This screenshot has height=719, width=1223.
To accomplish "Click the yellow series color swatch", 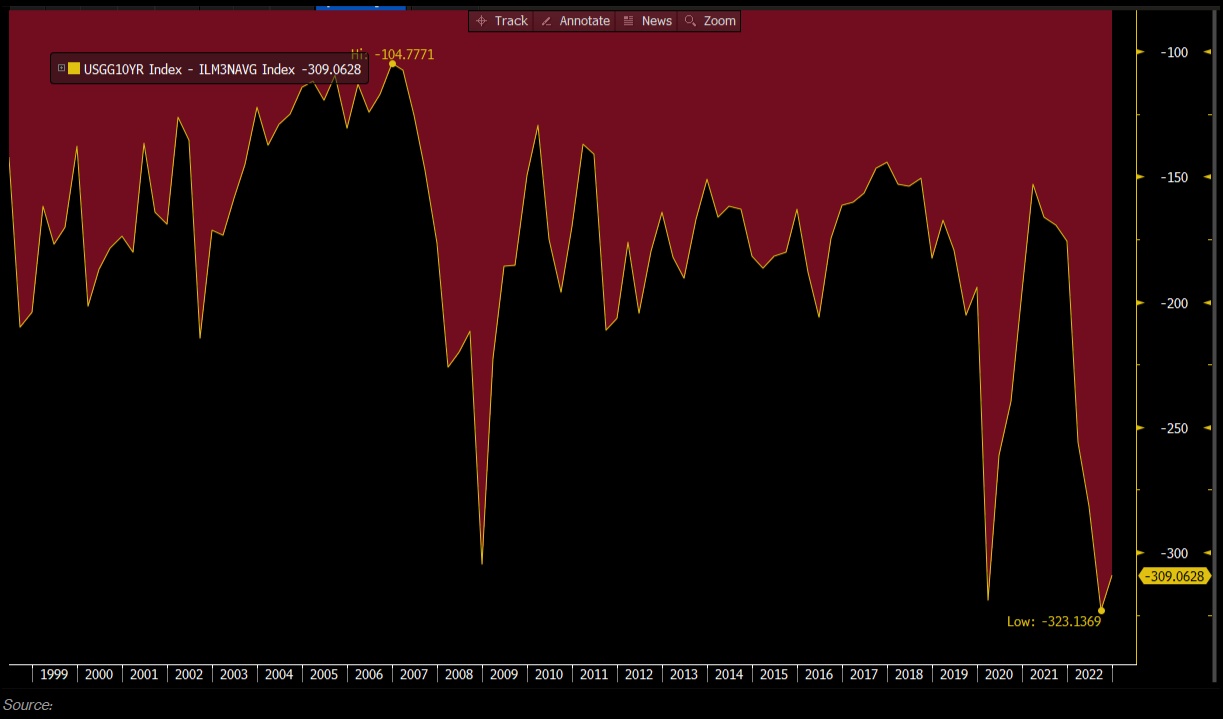I will coord(74,69).
